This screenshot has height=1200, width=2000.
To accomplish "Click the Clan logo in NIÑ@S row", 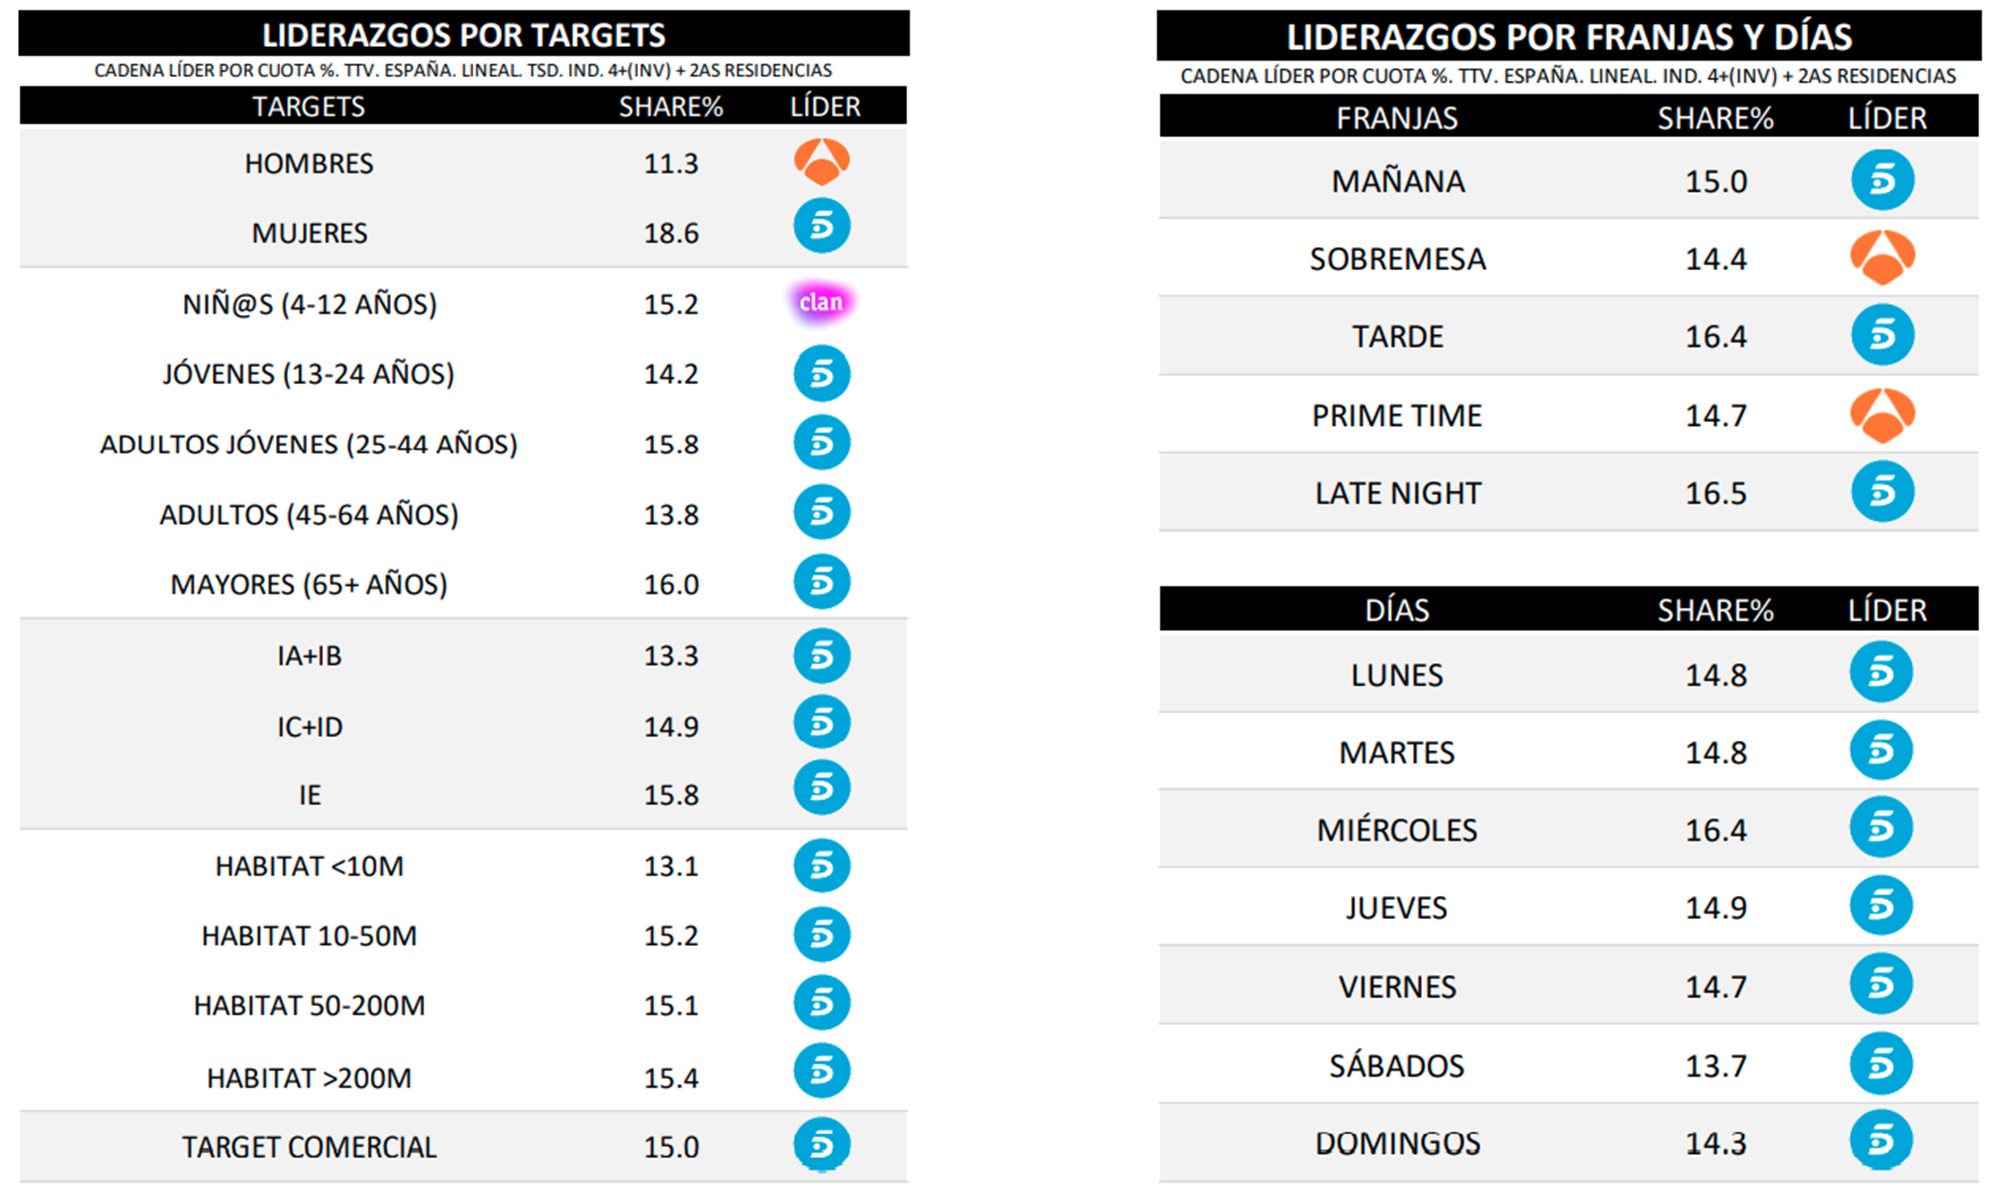I will click(821, 302).
